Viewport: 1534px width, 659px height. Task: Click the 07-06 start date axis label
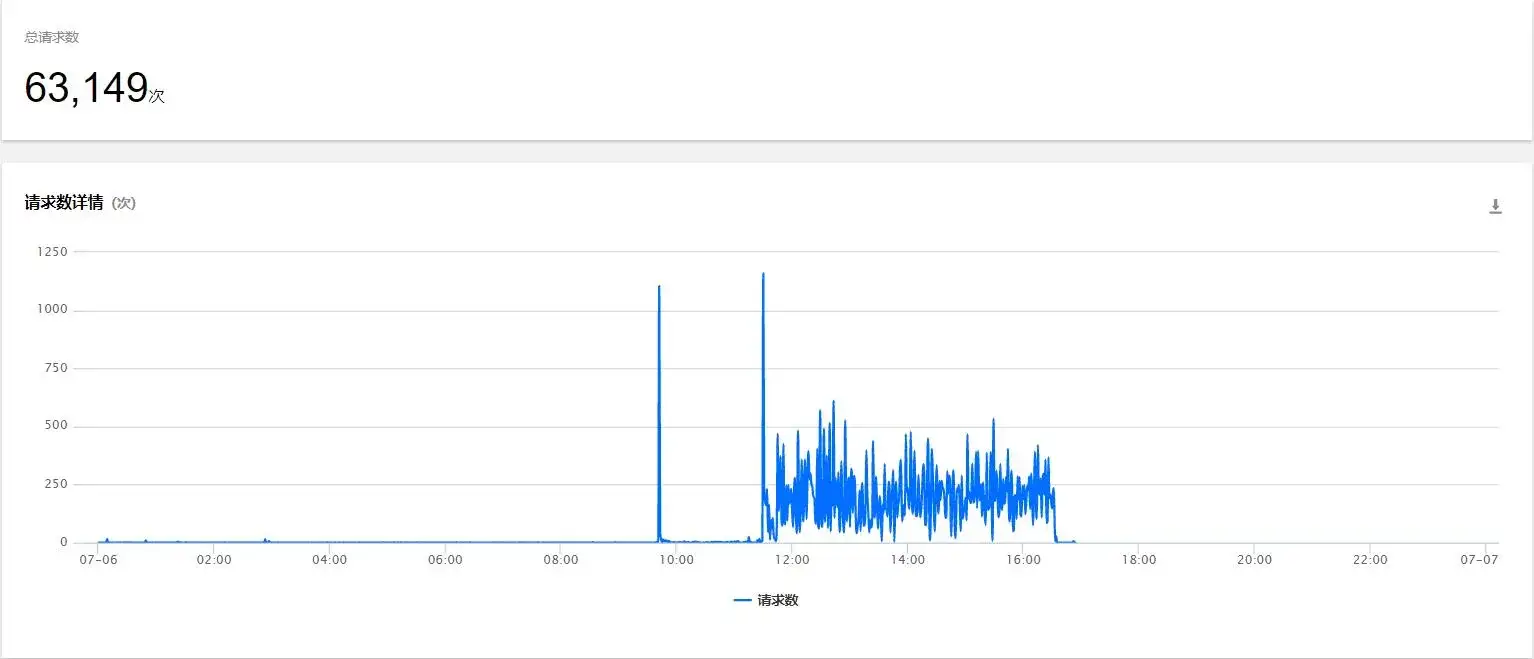click(98, 560)
